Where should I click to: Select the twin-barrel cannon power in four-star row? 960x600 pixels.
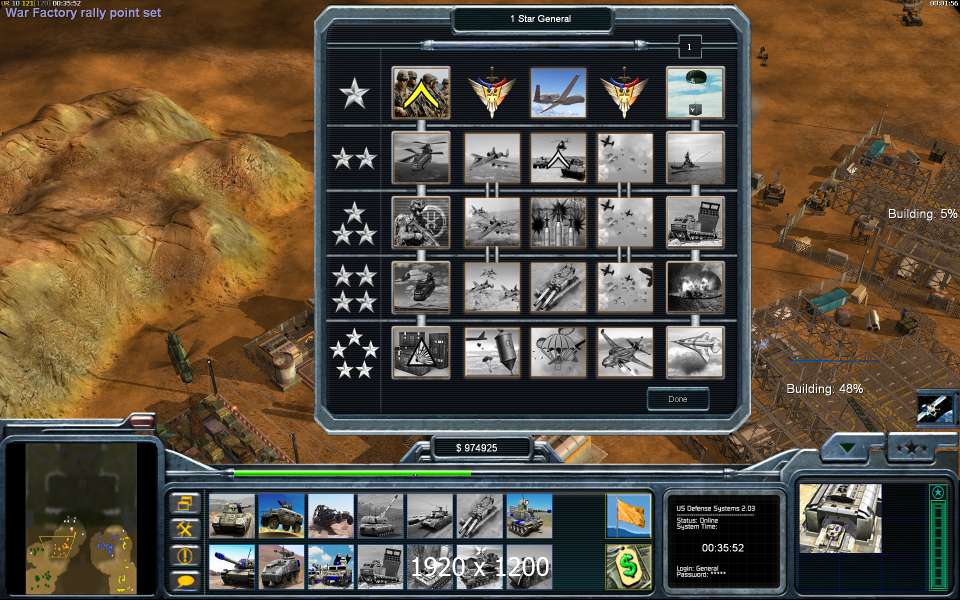point(558,287)
